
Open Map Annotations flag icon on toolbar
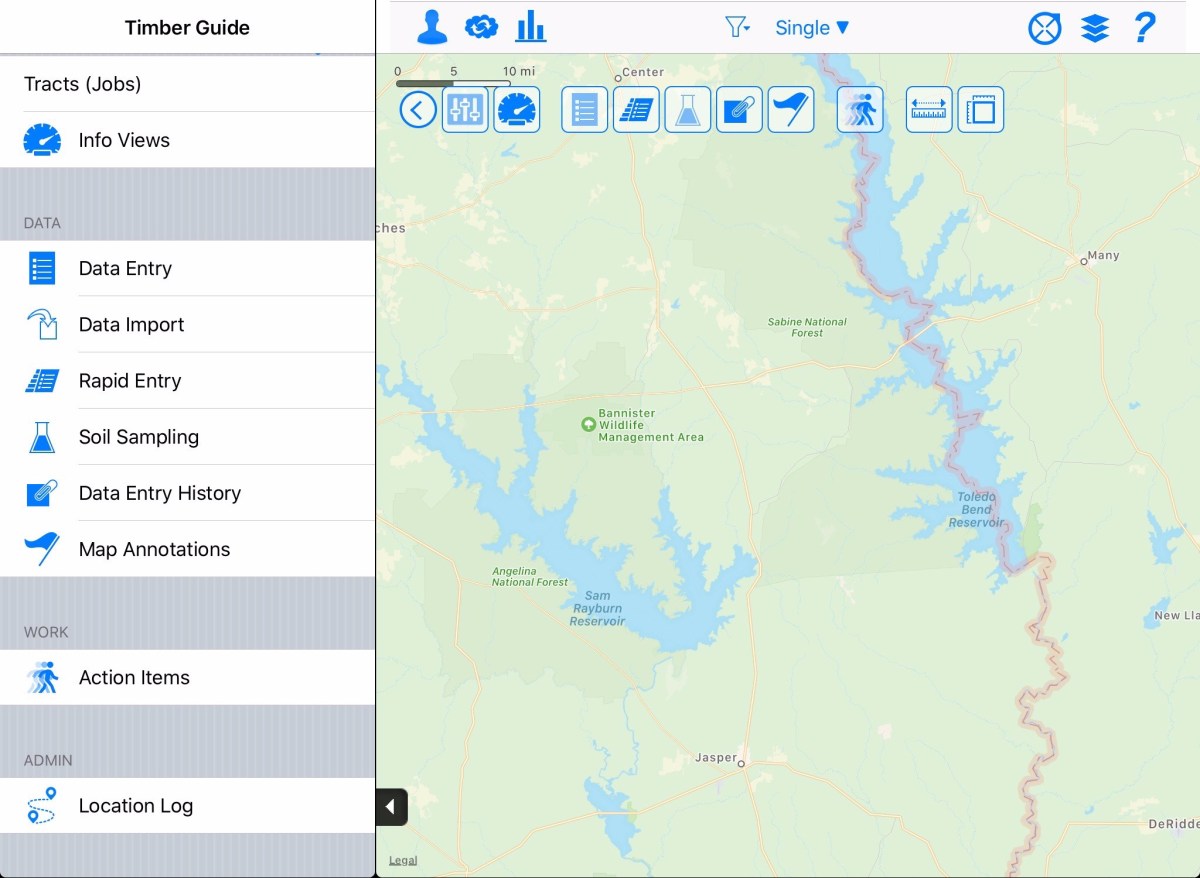click(x=791, y=109)
